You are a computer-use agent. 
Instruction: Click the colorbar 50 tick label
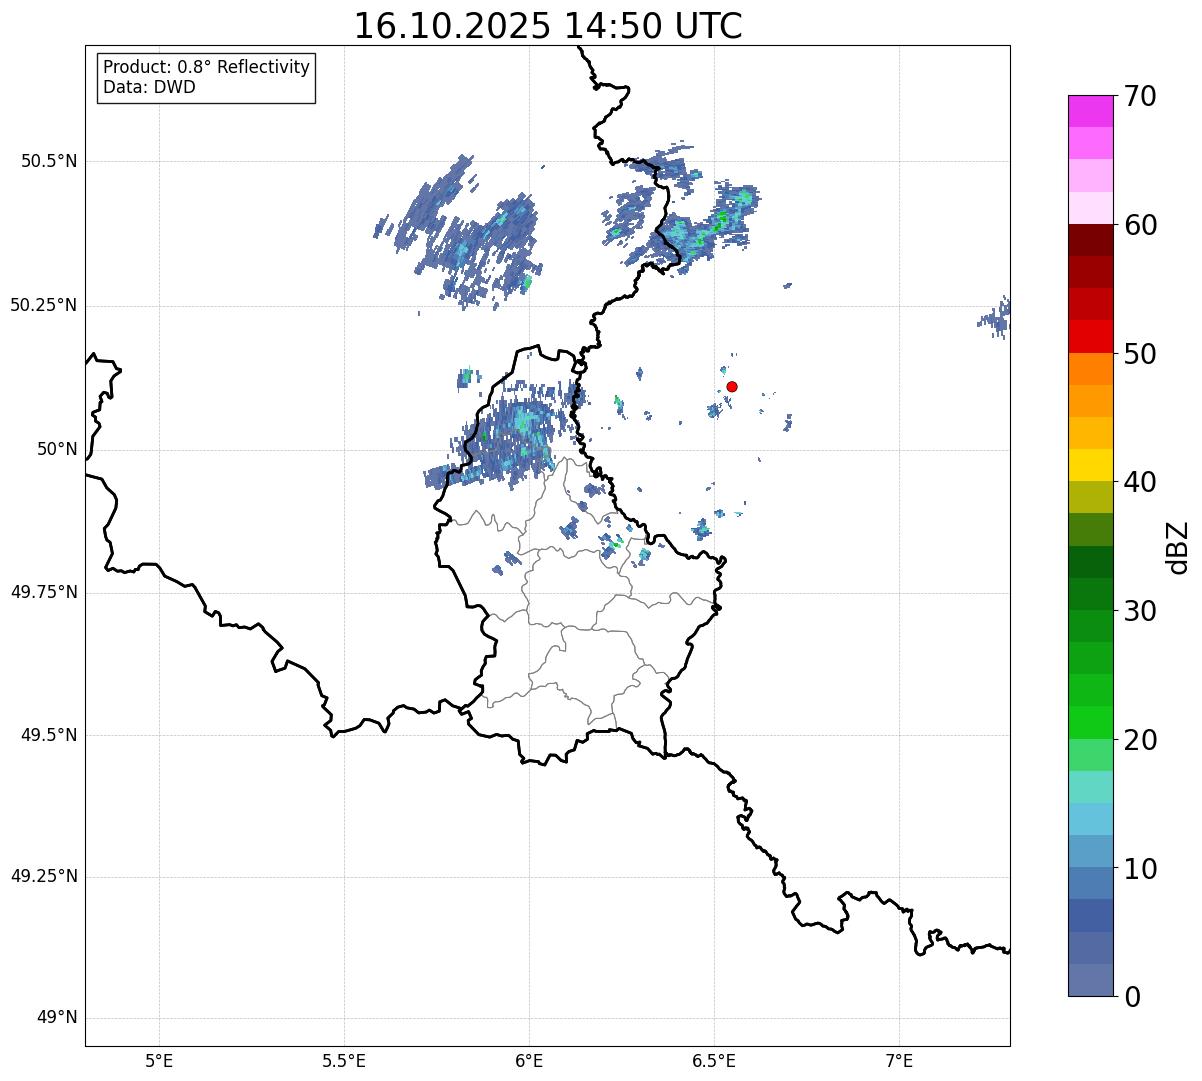coord(1140,354)
